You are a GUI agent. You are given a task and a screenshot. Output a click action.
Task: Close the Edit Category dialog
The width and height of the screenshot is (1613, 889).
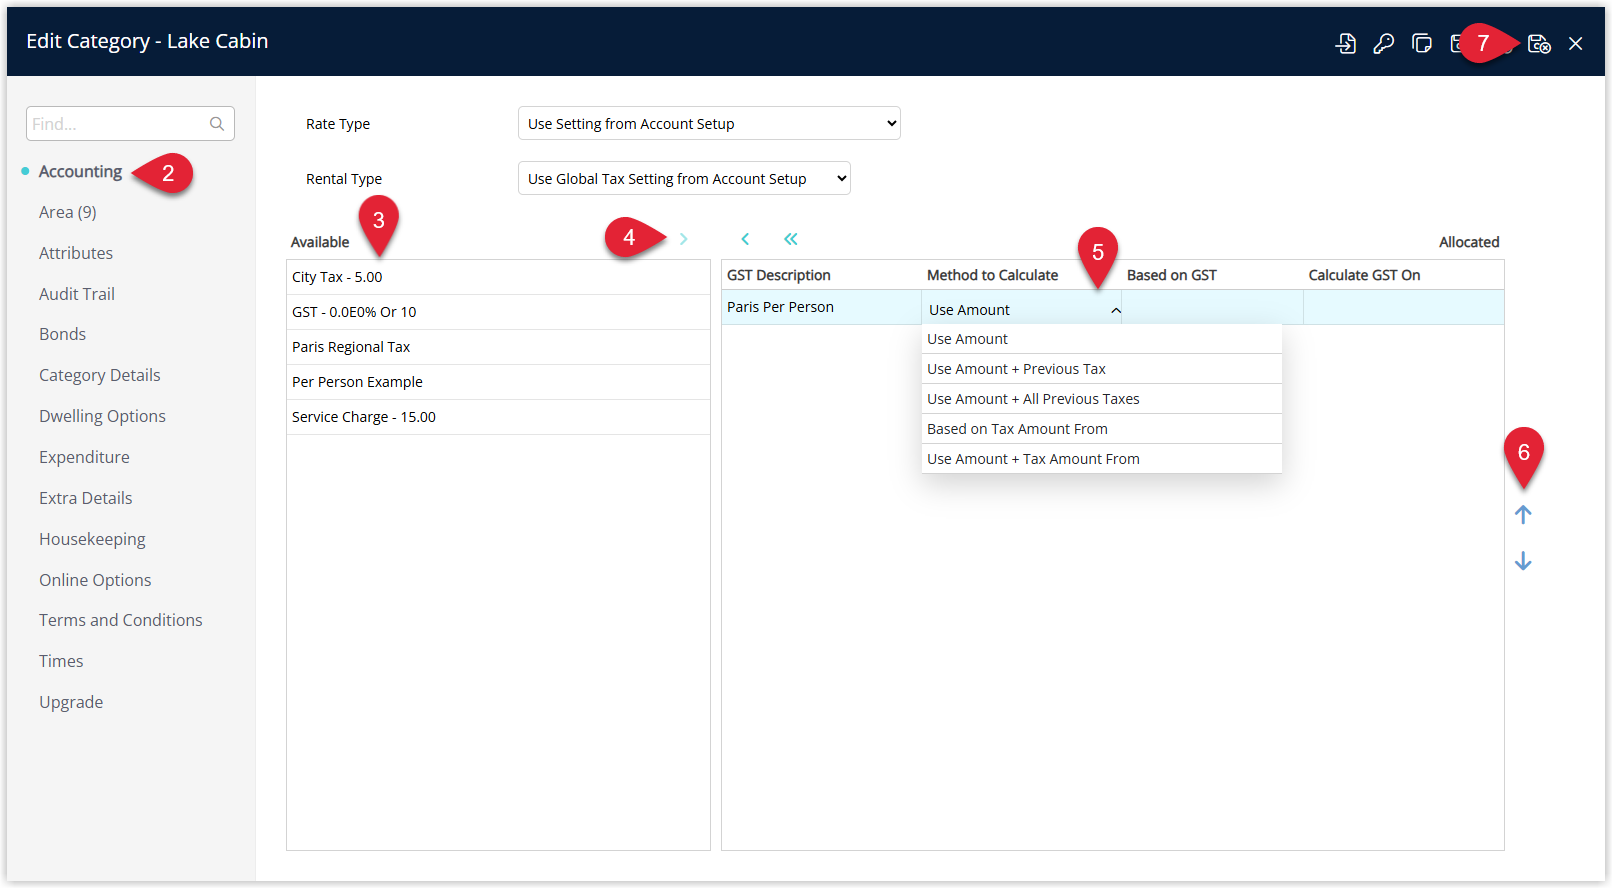tap(1576, 43)
